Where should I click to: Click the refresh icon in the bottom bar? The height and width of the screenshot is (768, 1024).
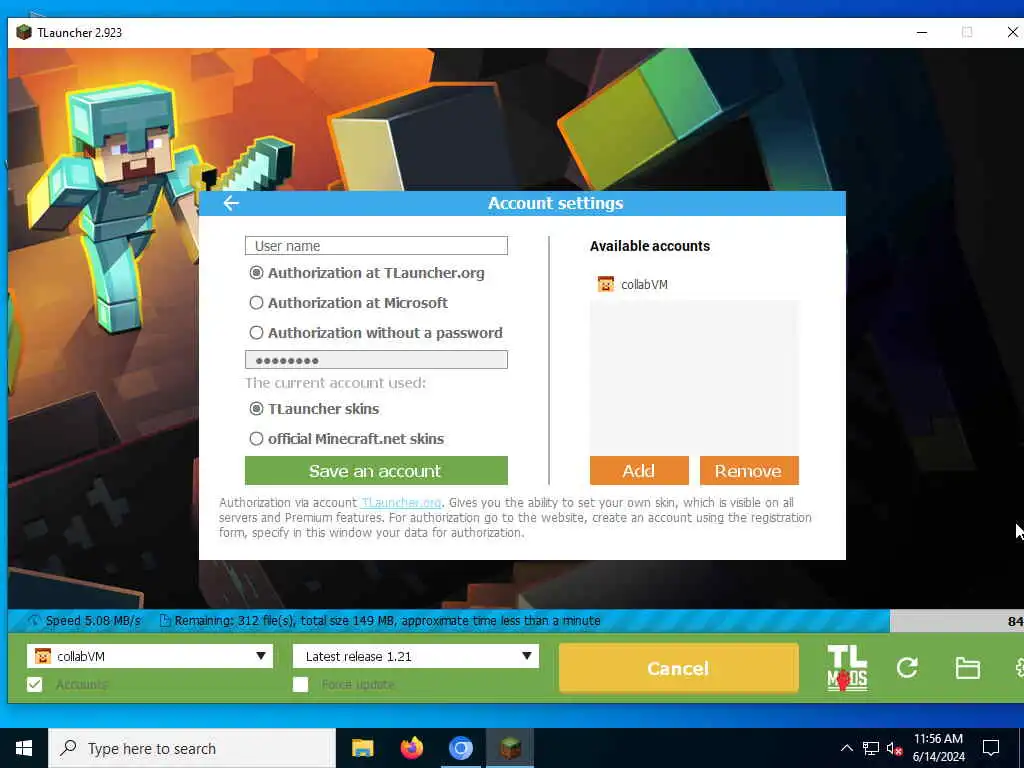907,667
